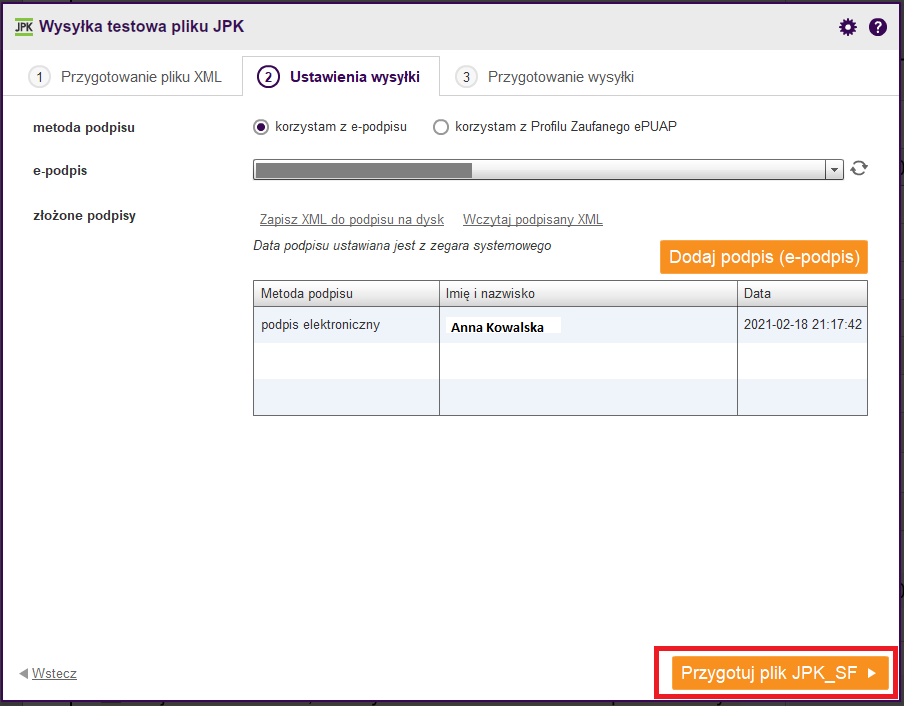Select 'korzystam z e-podpisu' radio button
The width and height of the screenshot is (904, 706).
[x=261, y=127]
